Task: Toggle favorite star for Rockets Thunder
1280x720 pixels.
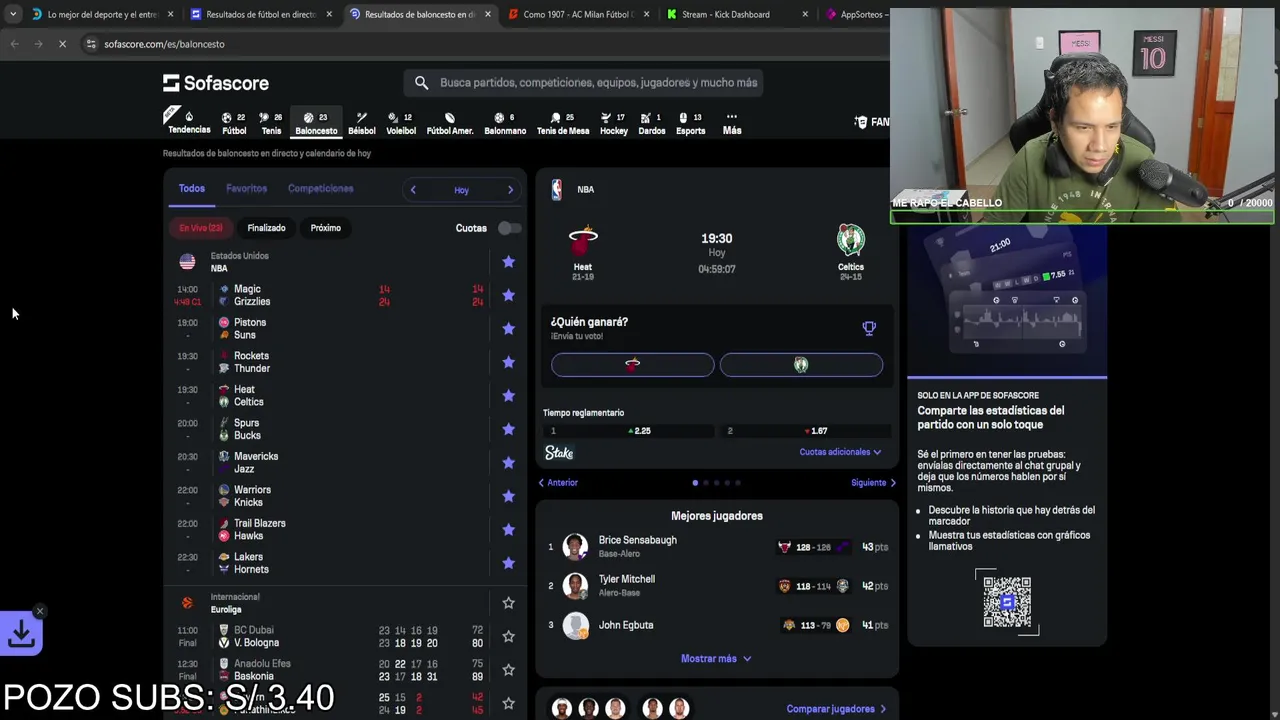Action: [x=508, y=362]
